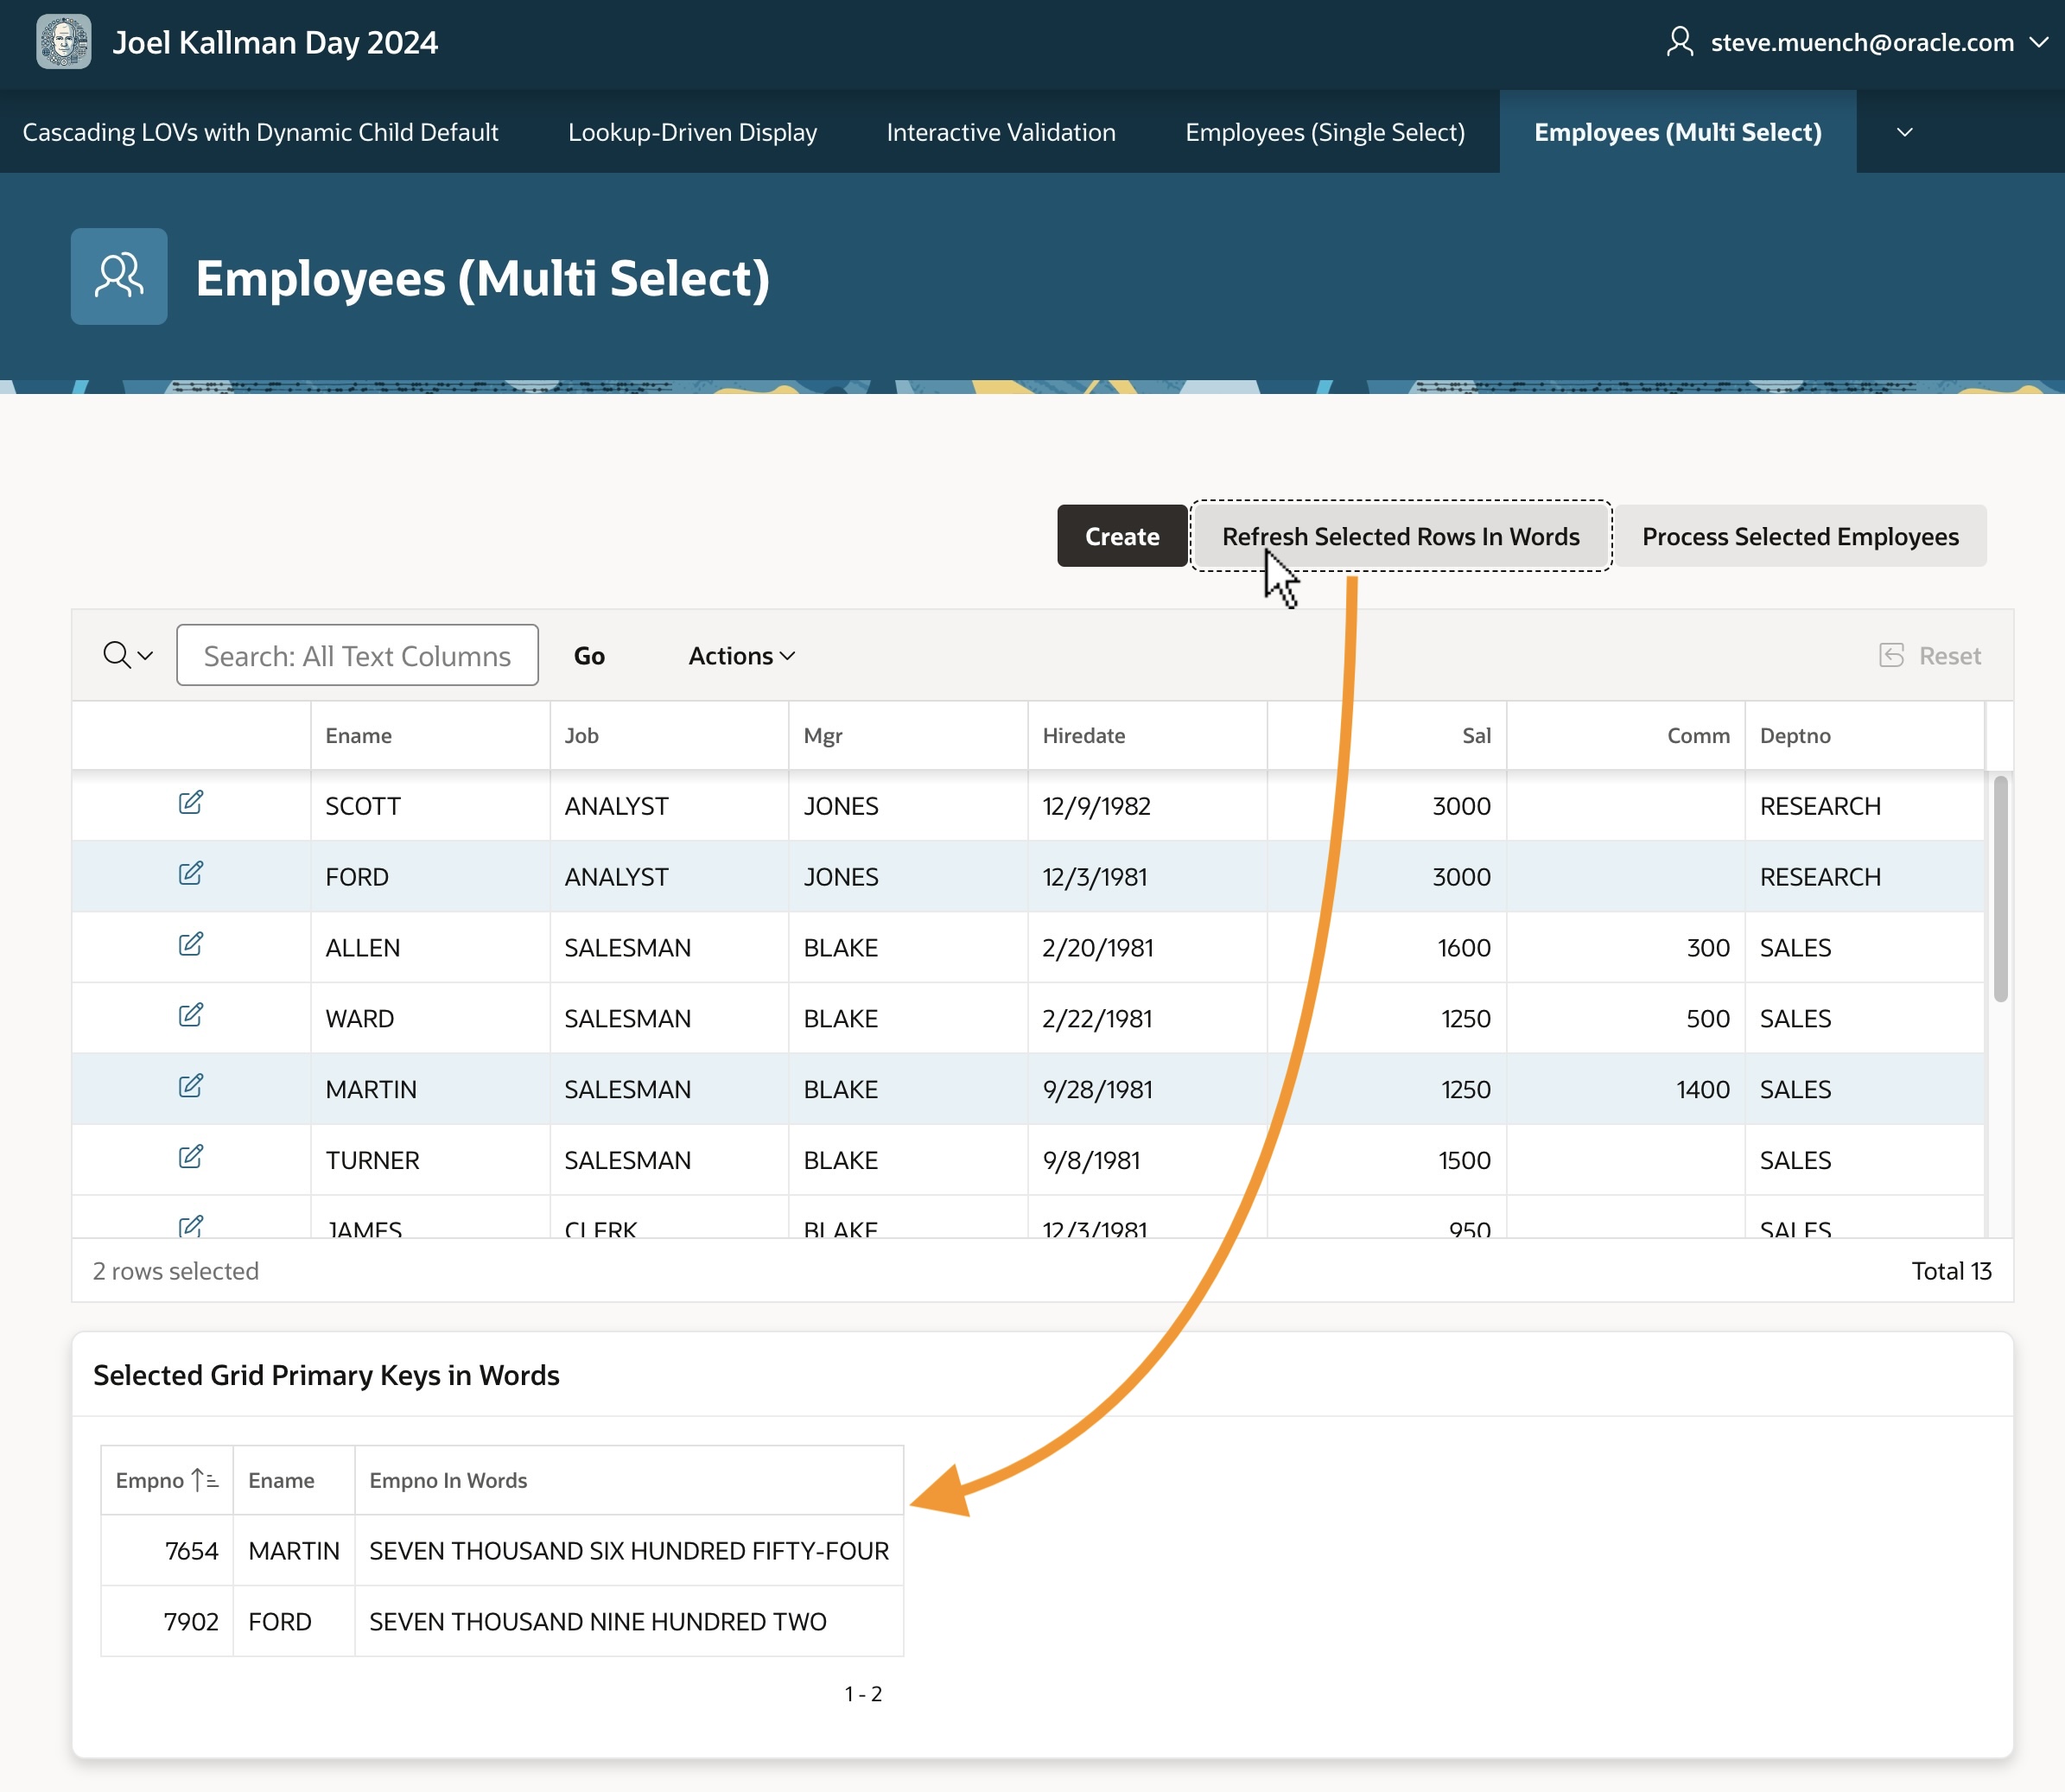Switch to Employees (Single Select) tab
The width and height of the screenshot is (2065, 1792).
coord(1324,132)
